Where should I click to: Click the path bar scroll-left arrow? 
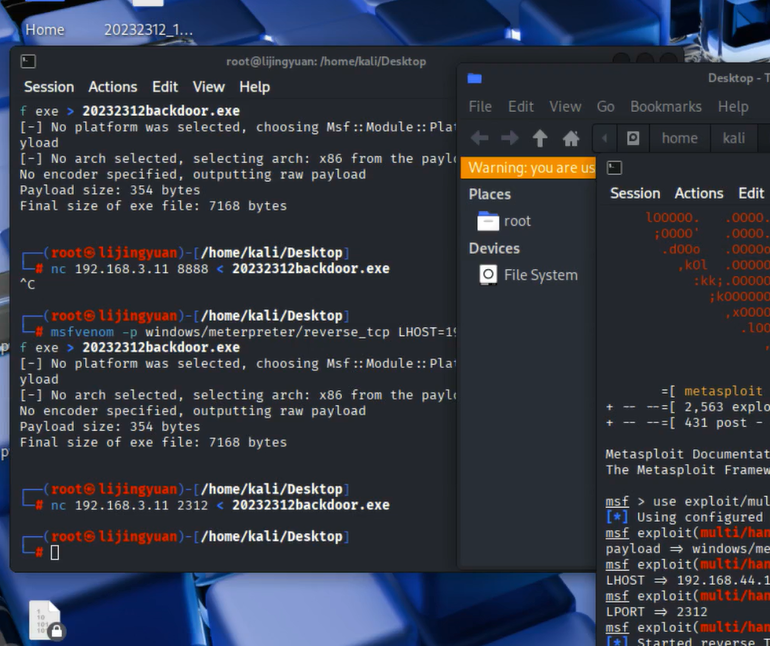[x=605, y=139]
